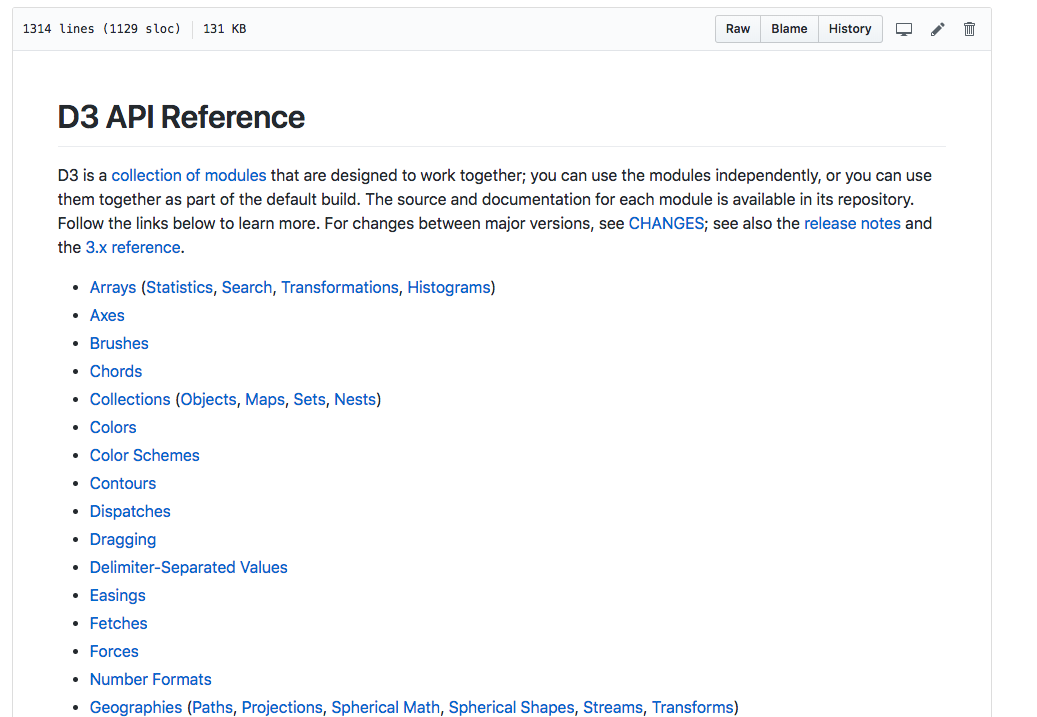Open the Objects link
The width and height of the screenshot is (1037, 717).
coord(208,400)
